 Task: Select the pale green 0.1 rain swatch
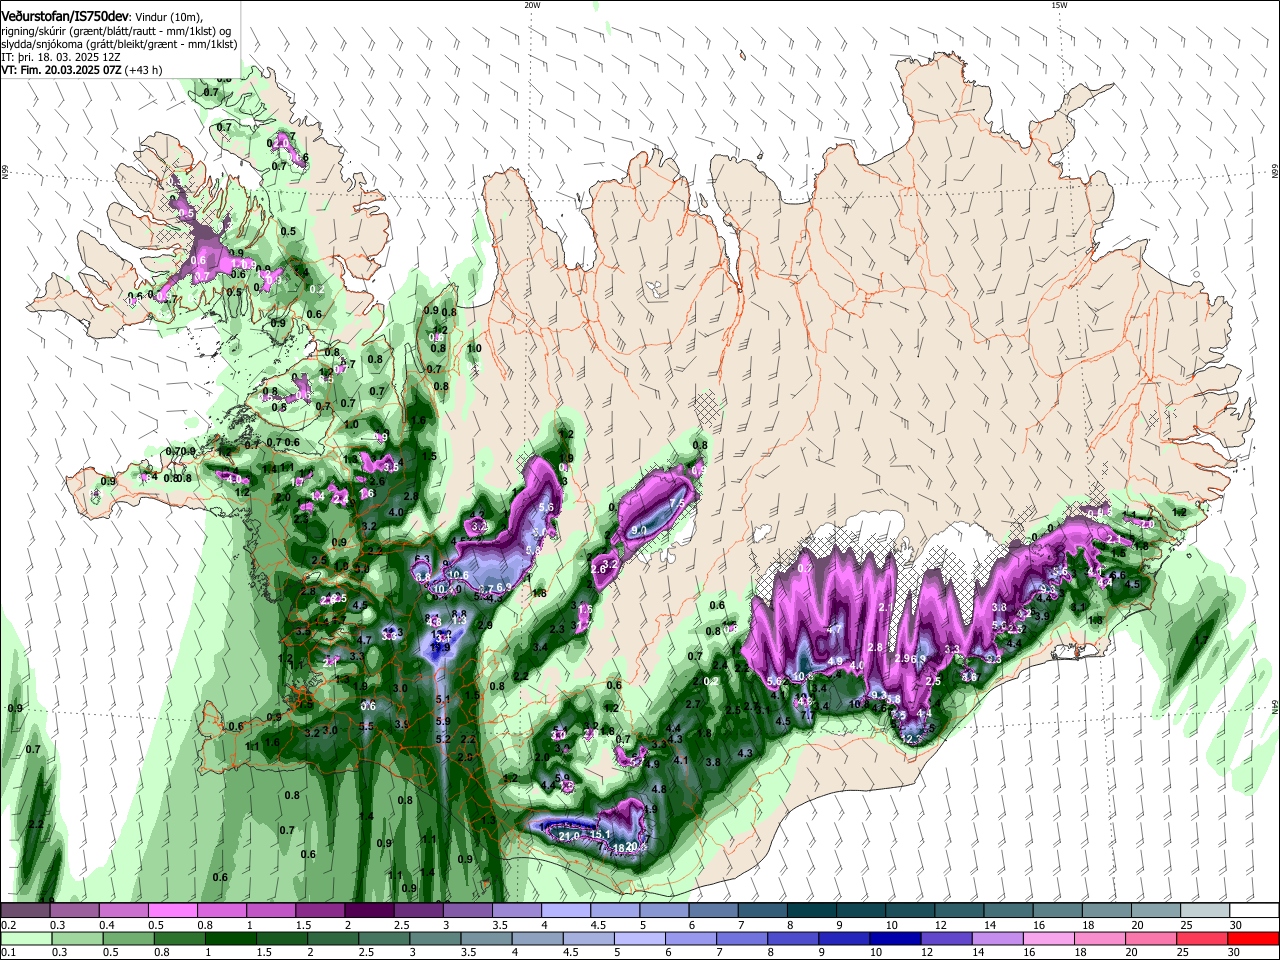pyautogui.click(x=26, y=938)
